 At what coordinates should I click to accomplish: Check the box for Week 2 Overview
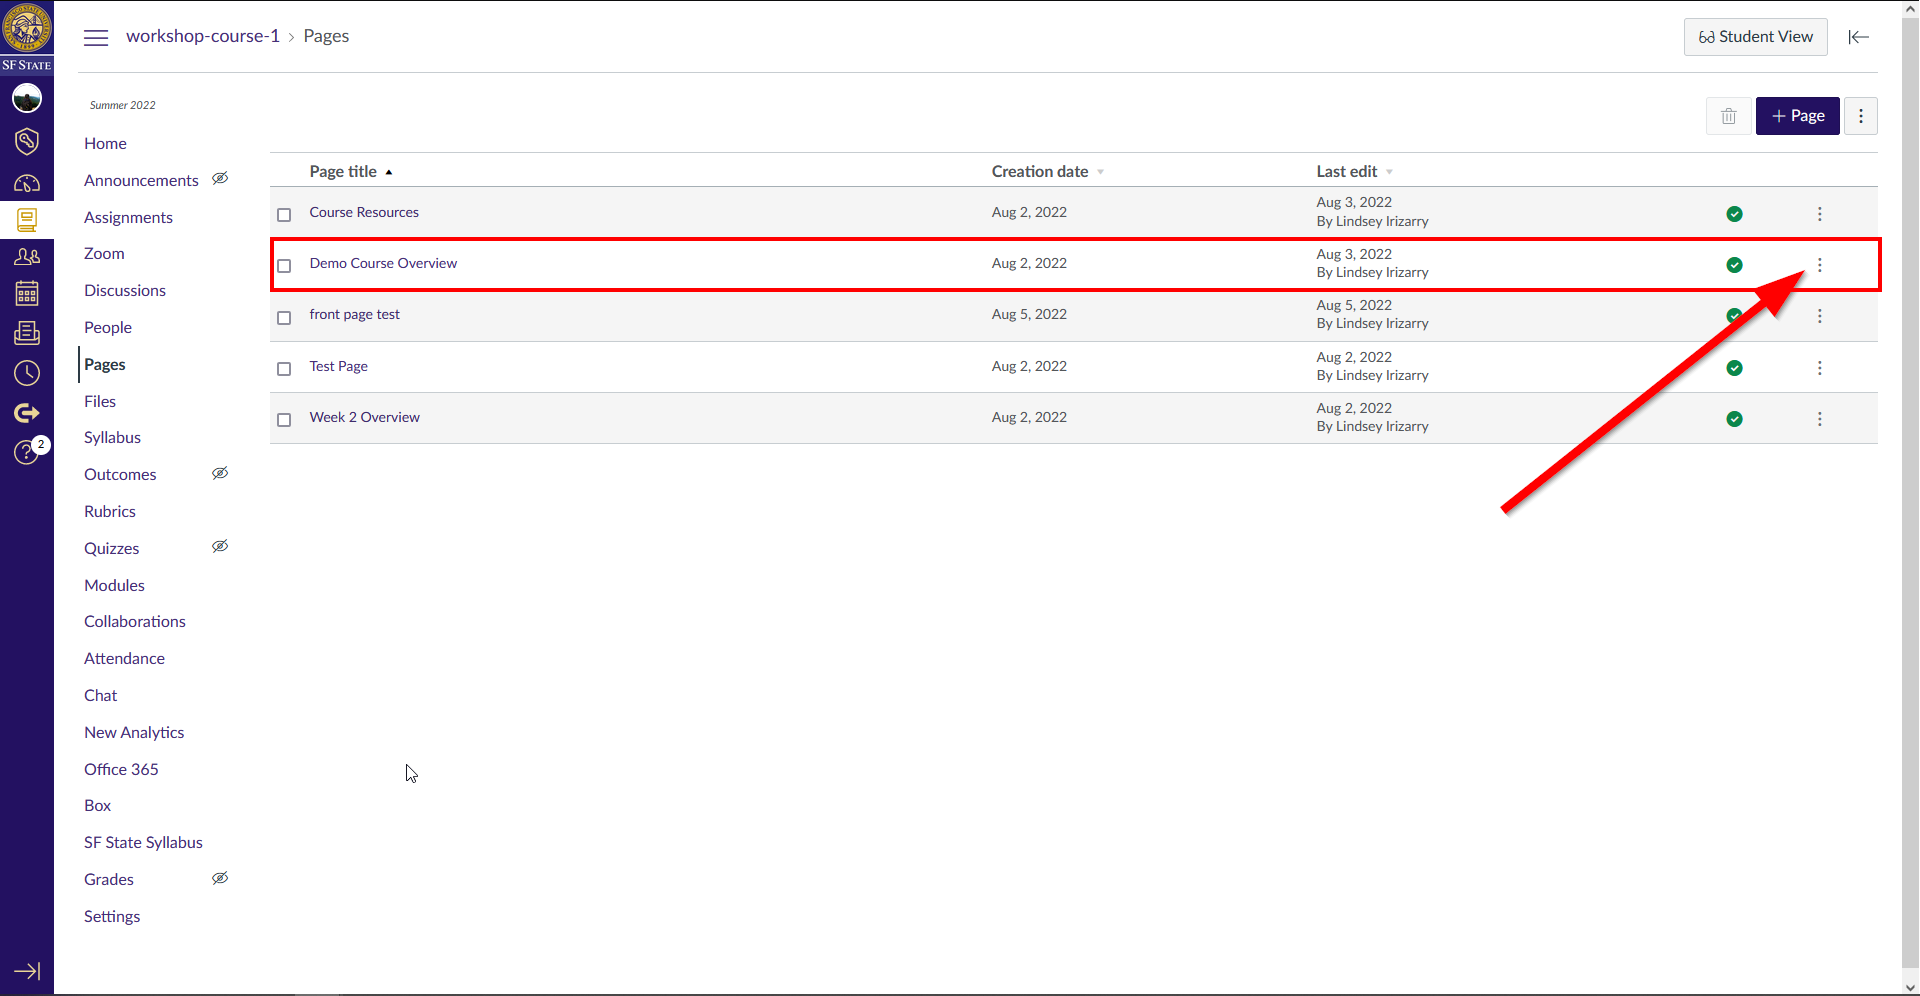[284, 420]
